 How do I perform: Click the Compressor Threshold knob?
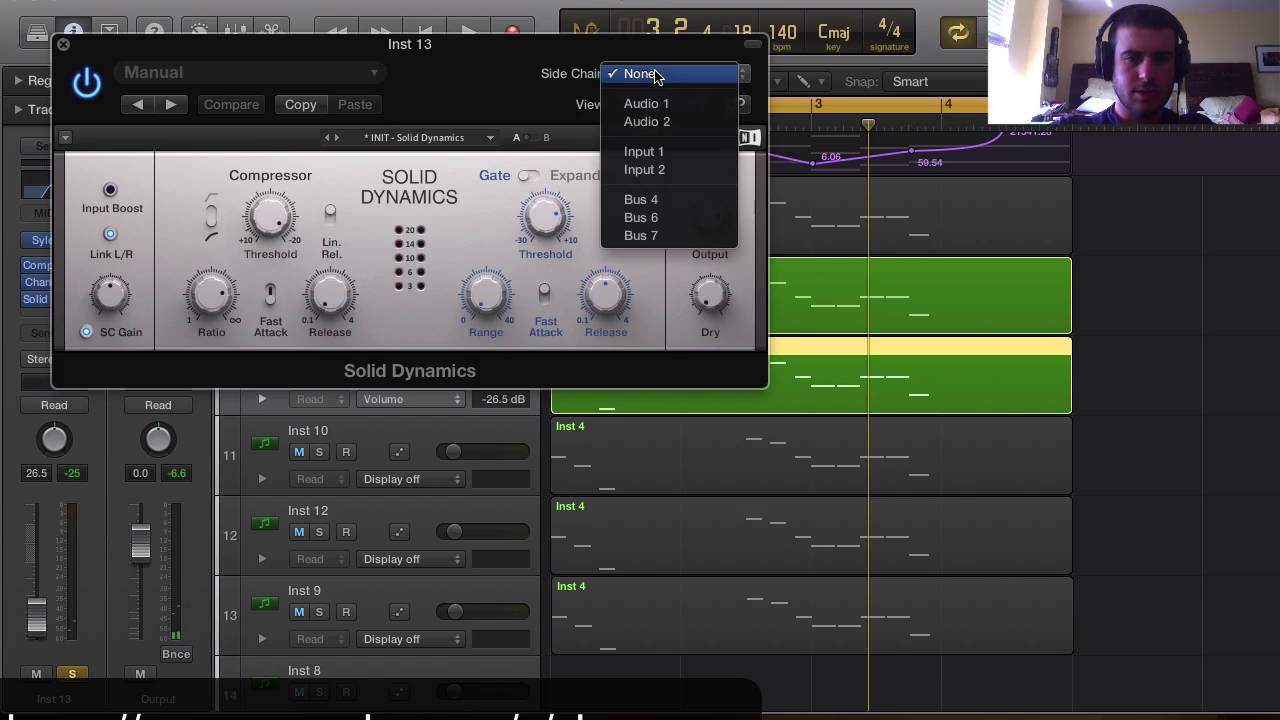pyautogui.click(x=269, y=217)
